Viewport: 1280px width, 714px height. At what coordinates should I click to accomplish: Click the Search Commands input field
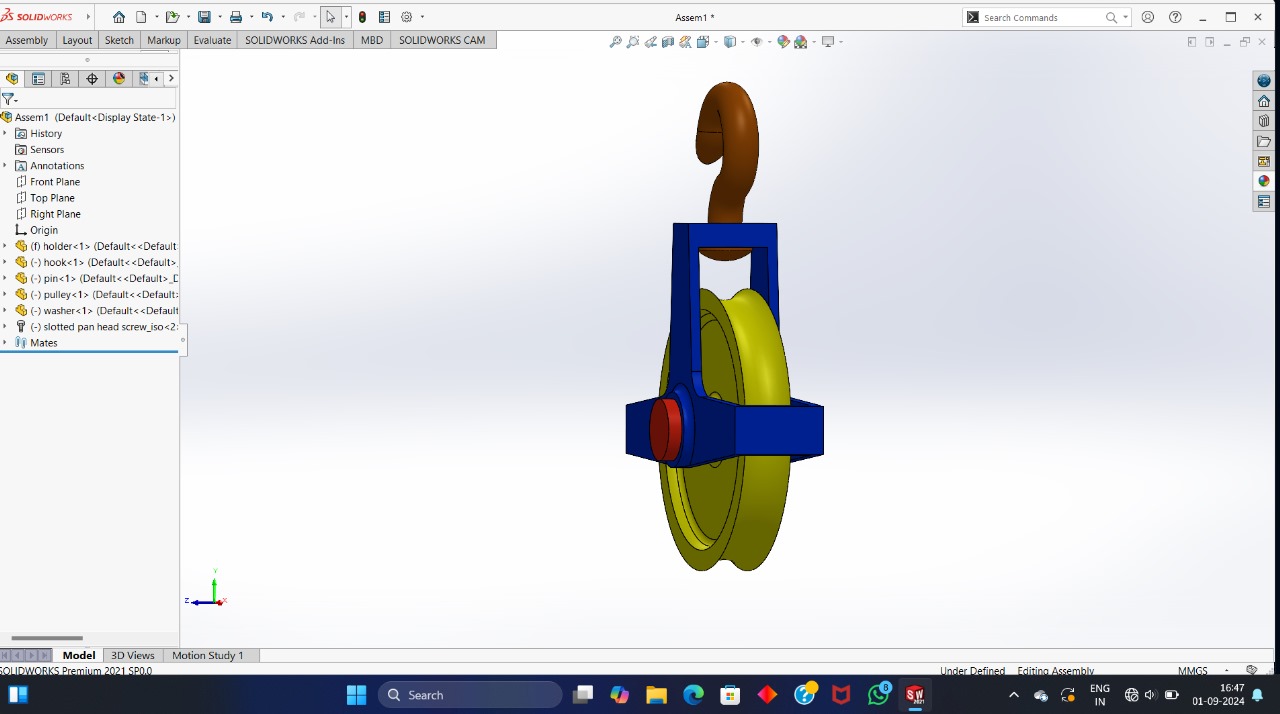1044,17
